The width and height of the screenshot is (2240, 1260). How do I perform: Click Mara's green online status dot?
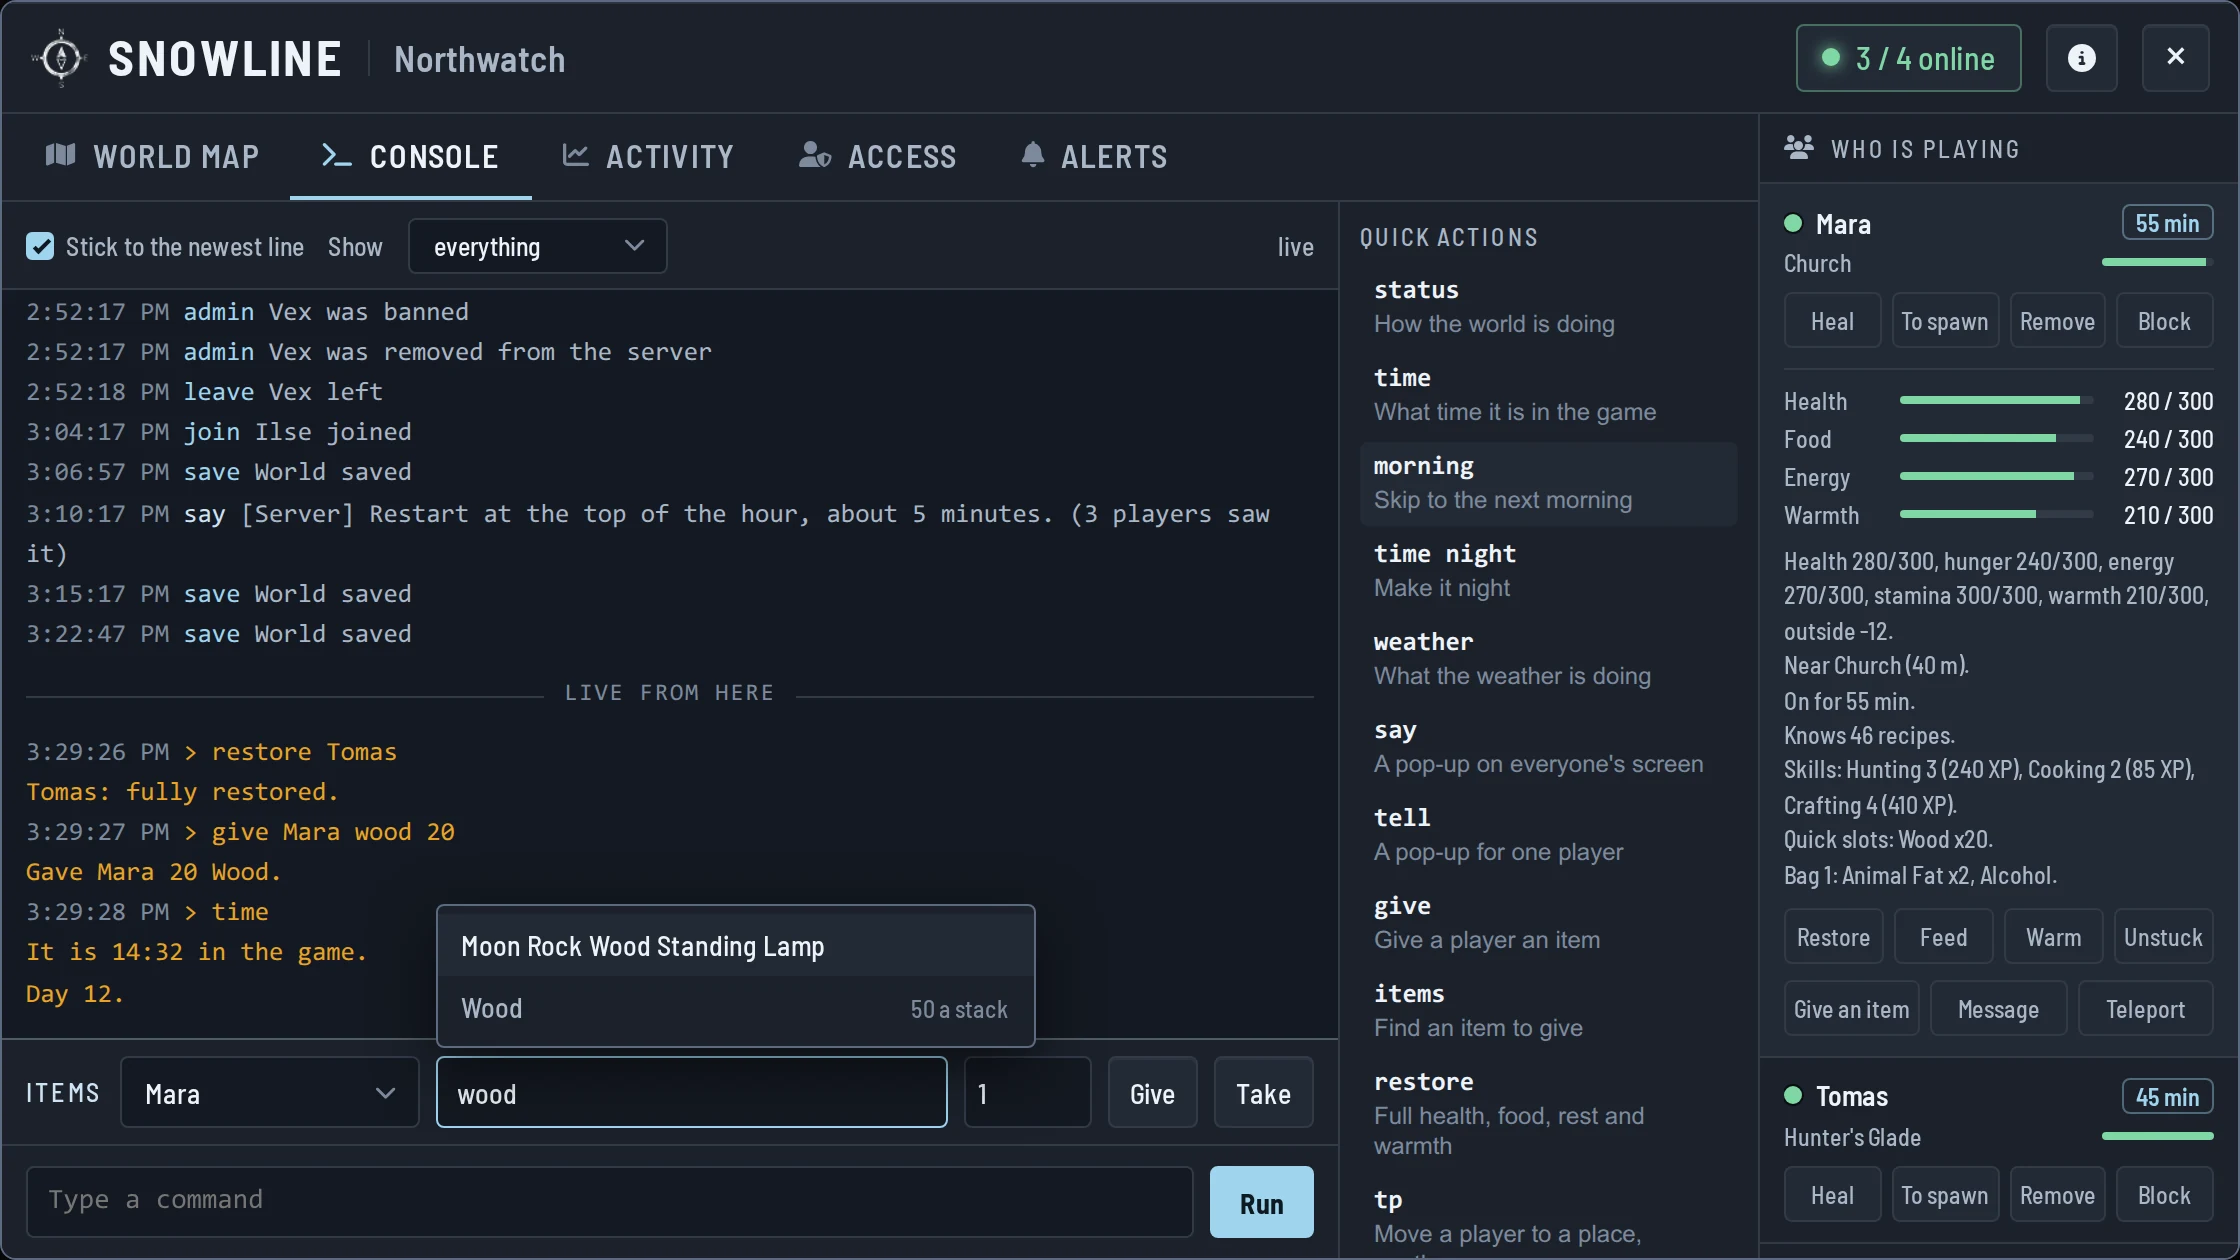1793,223
